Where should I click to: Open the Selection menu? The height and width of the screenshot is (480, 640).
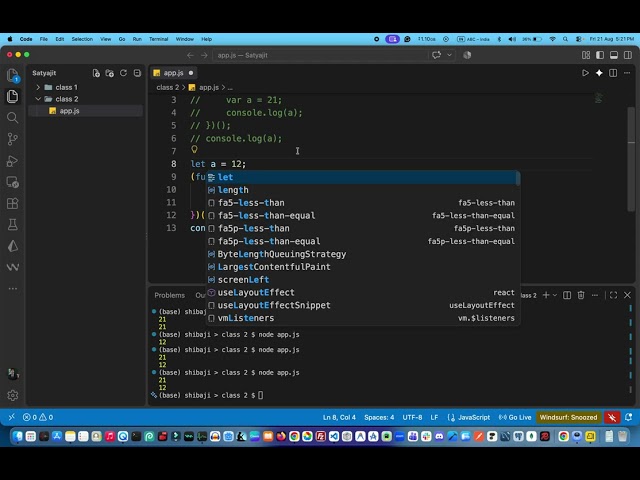(x=82, y=39)
